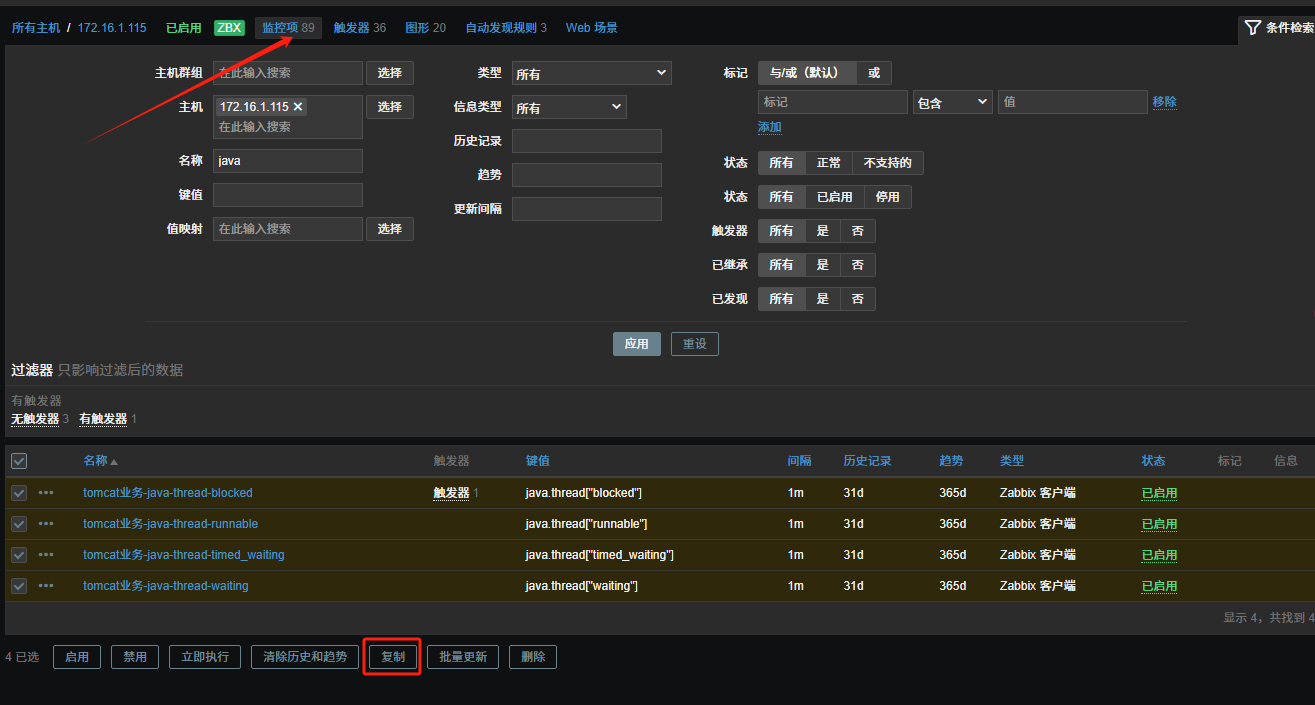Image resolution: width=1315 pixels, height=705 pixels.
Task: Open the 图形 20 tab
Action: 426,28
